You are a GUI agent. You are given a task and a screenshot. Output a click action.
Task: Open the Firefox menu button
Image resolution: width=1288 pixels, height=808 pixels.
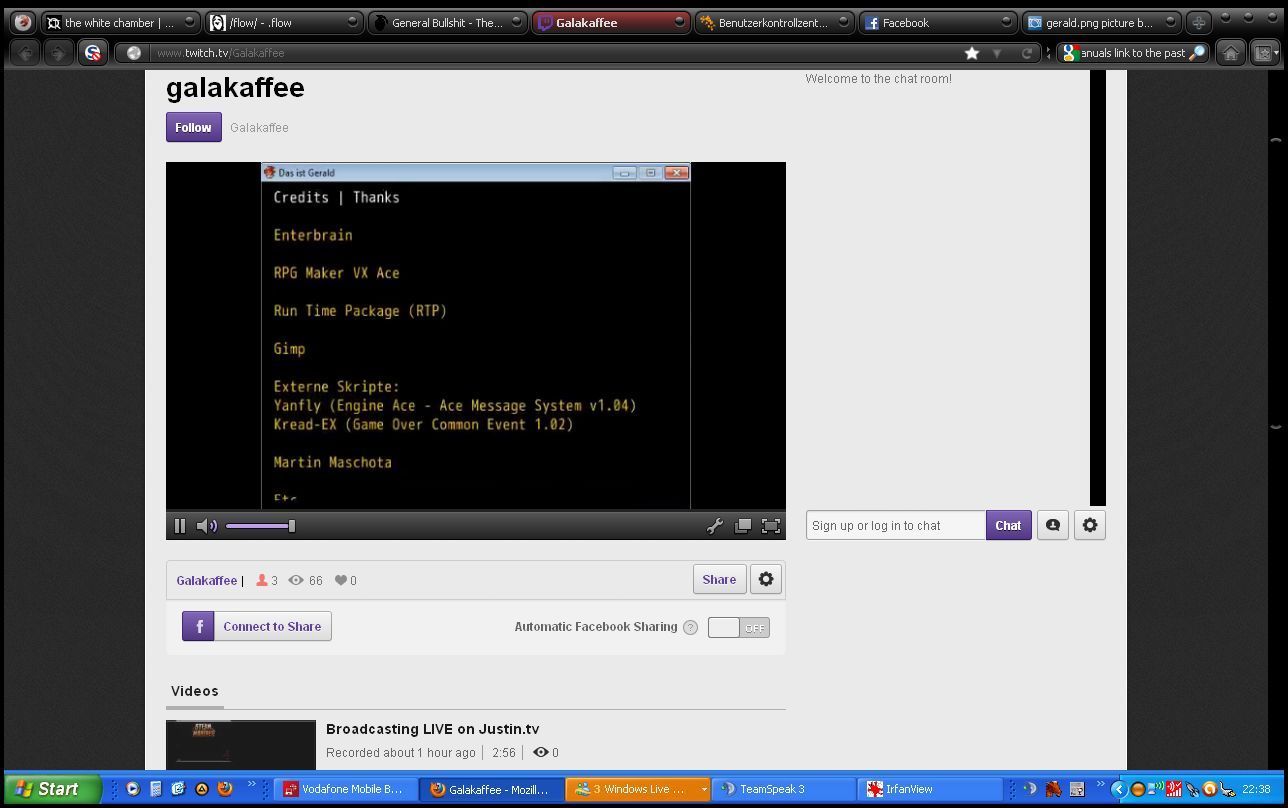[x=22, y=22]
